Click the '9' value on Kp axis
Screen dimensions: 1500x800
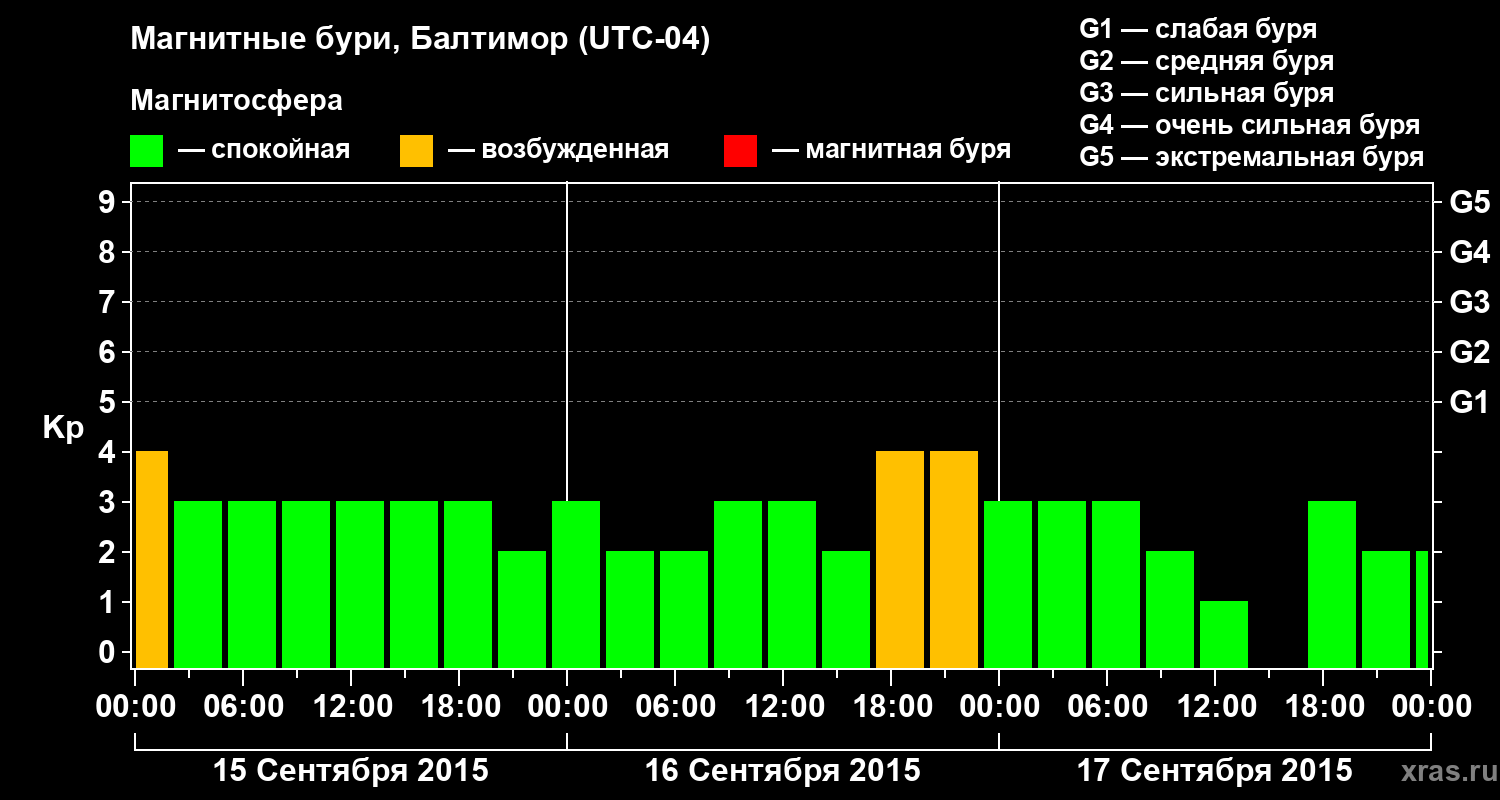(109, 202)
